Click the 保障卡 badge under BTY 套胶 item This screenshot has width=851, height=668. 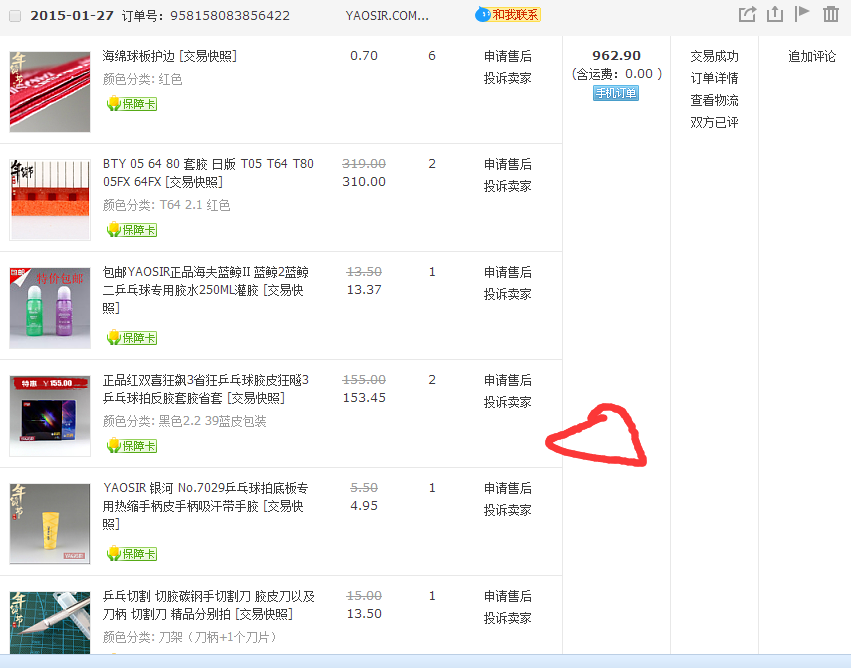[x=132, y=230]
